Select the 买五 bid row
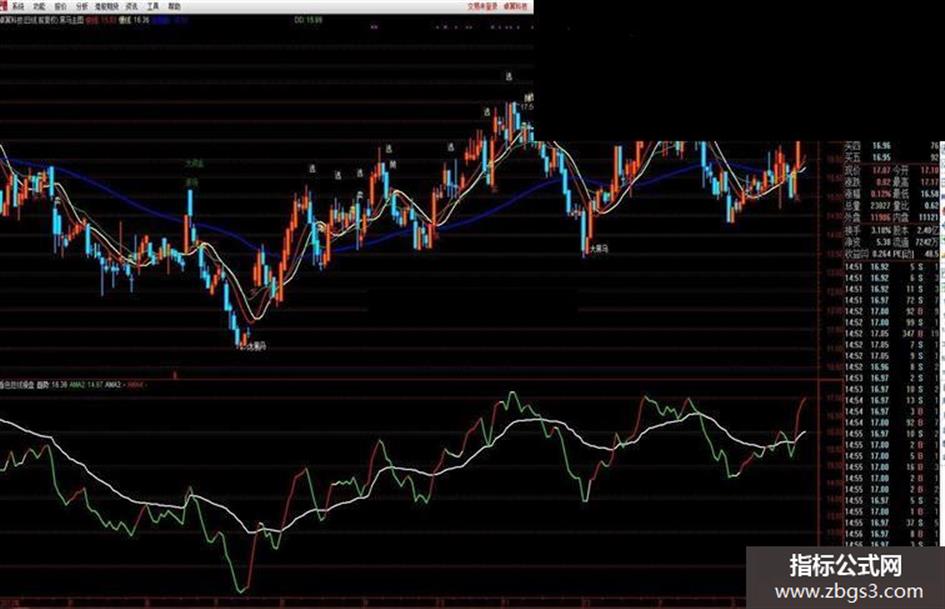 tap(891, 157)
